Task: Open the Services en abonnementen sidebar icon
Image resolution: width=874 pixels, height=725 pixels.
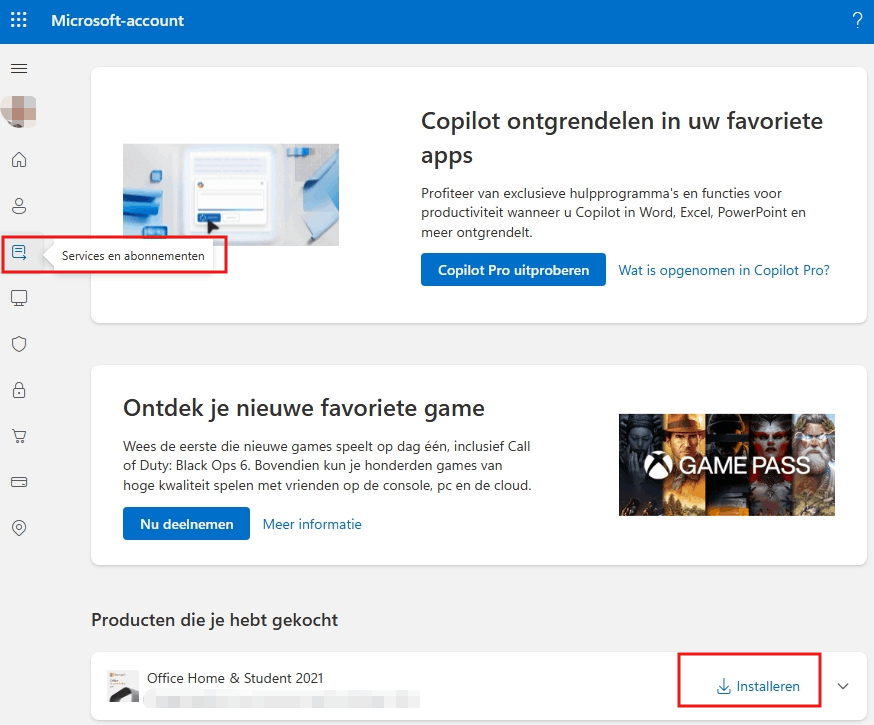Action: (19, 252)
